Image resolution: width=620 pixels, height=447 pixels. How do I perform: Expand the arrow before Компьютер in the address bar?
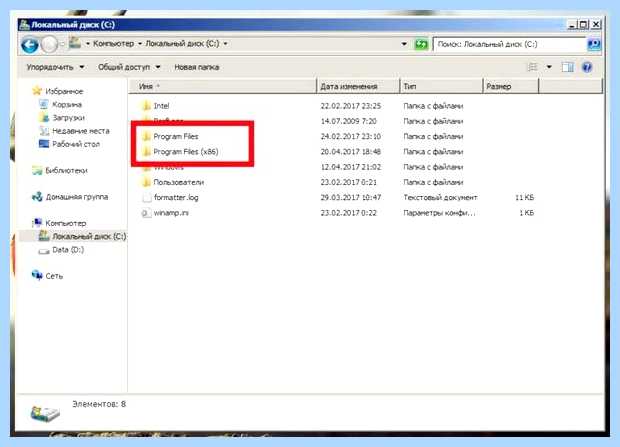coord(87,44)
